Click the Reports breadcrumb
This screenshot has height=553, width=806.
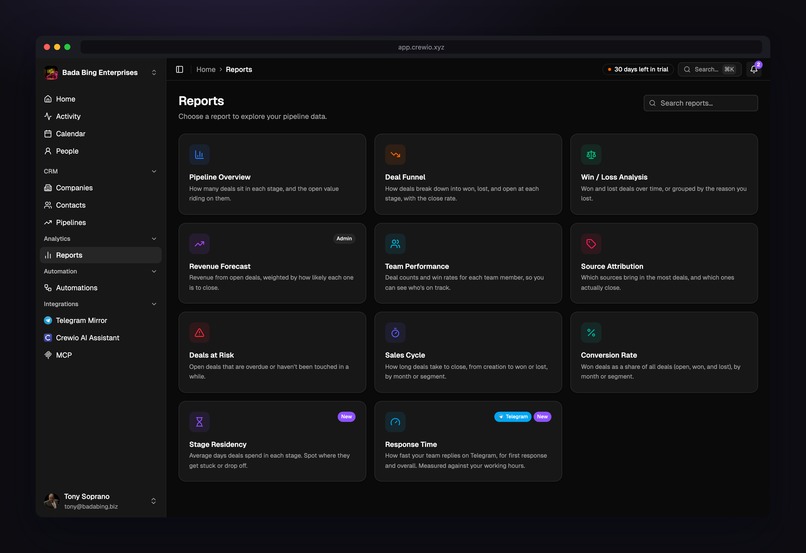239,69
